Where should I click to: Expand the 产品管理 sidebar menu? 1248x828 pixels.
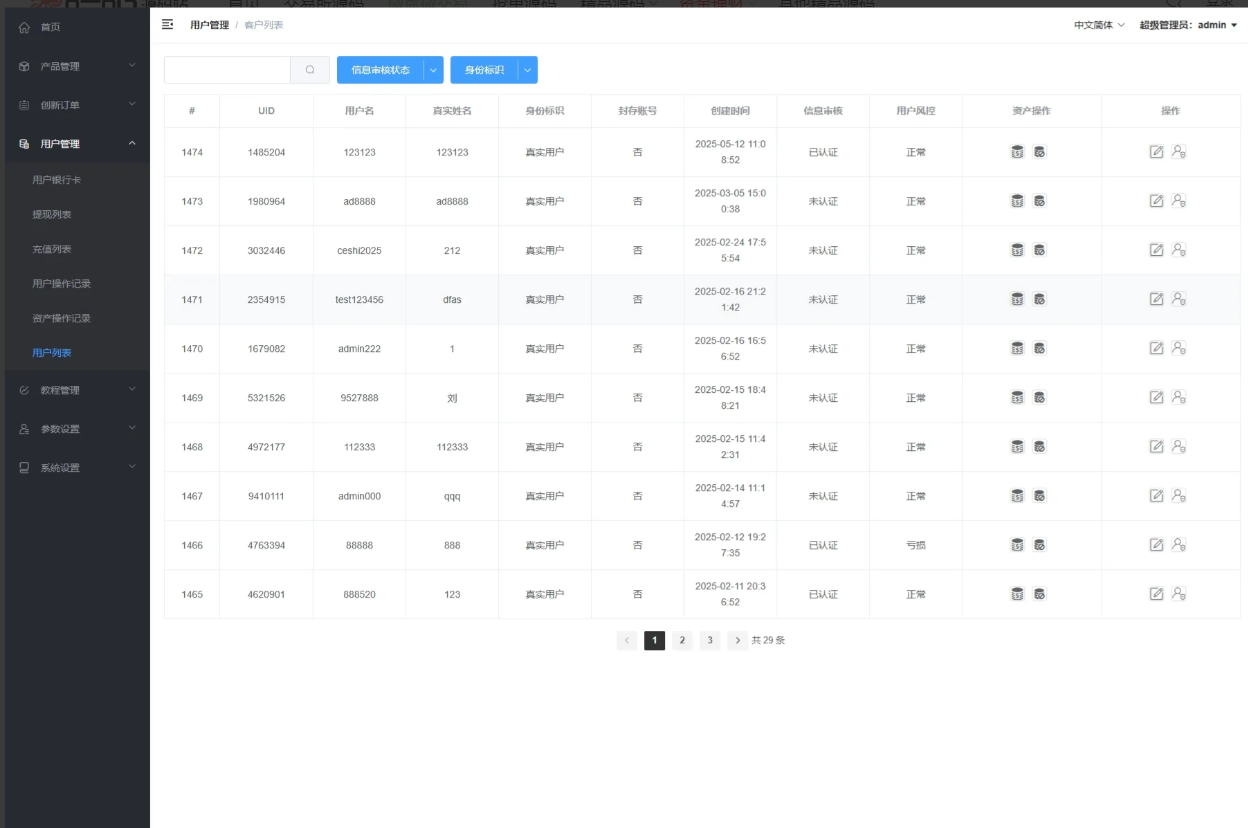pyautogui.click(x=75, y=66)
